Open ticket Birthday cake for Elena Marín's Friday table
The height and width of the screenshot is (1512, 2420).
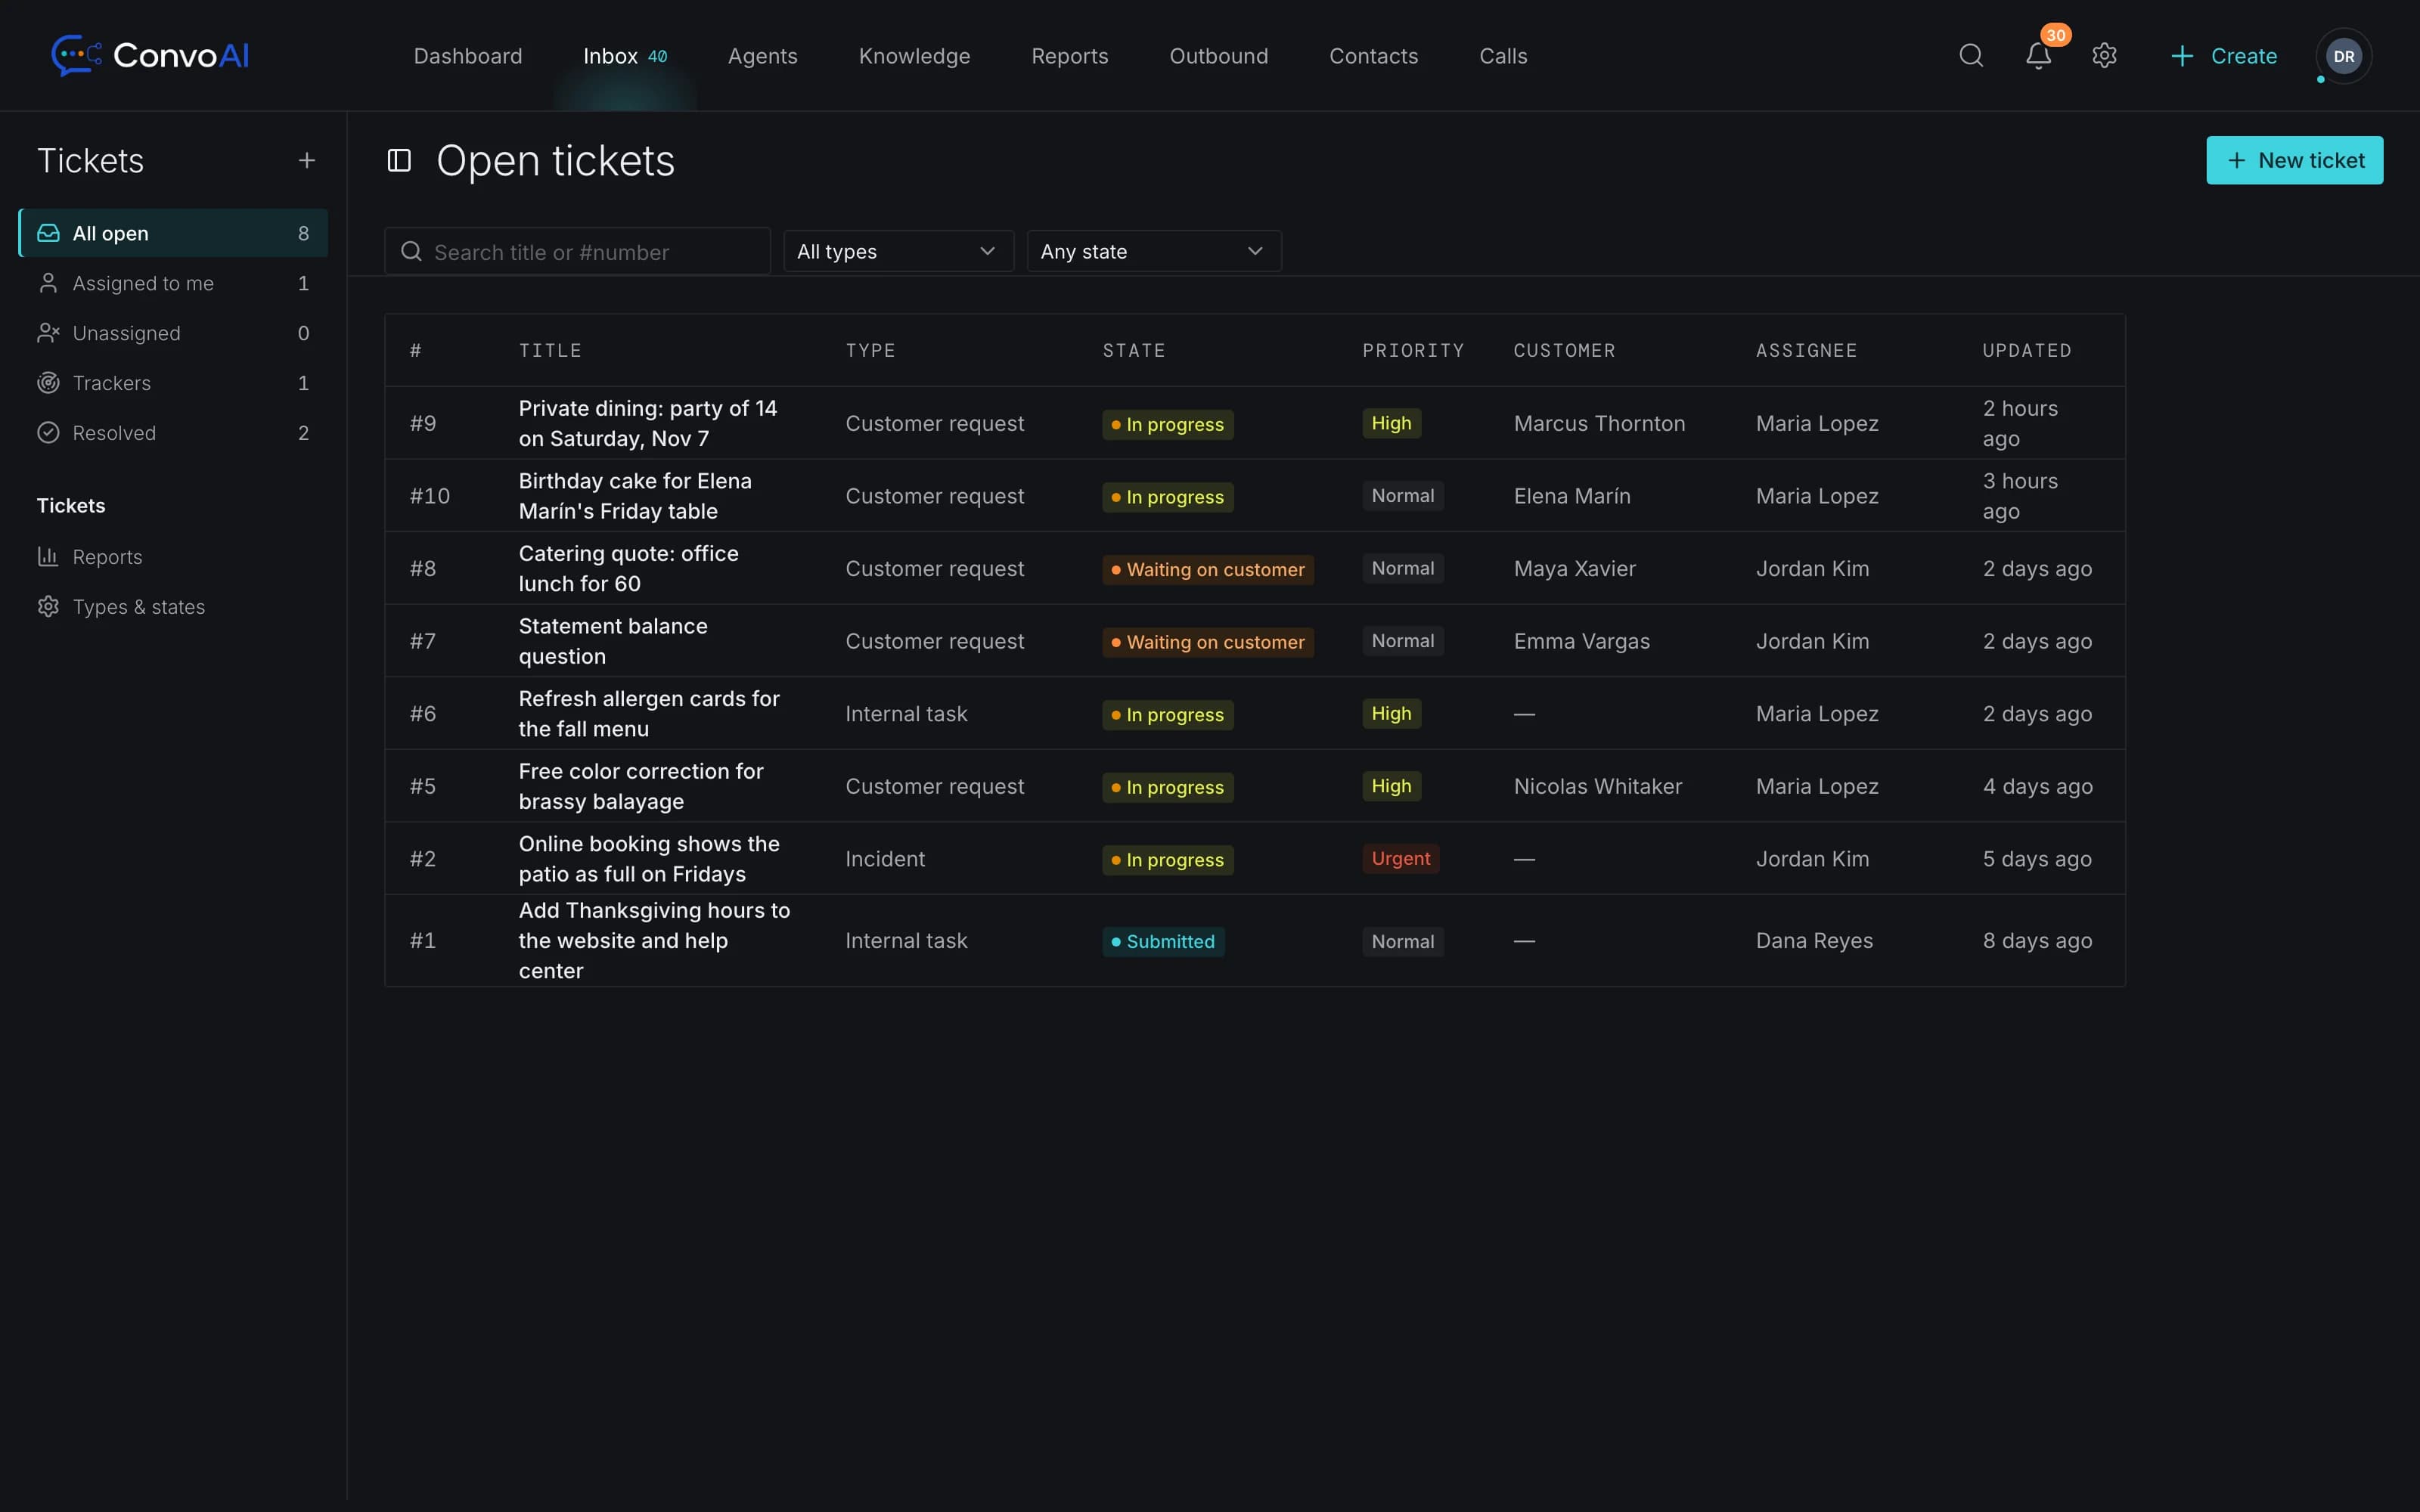(635, 496)
